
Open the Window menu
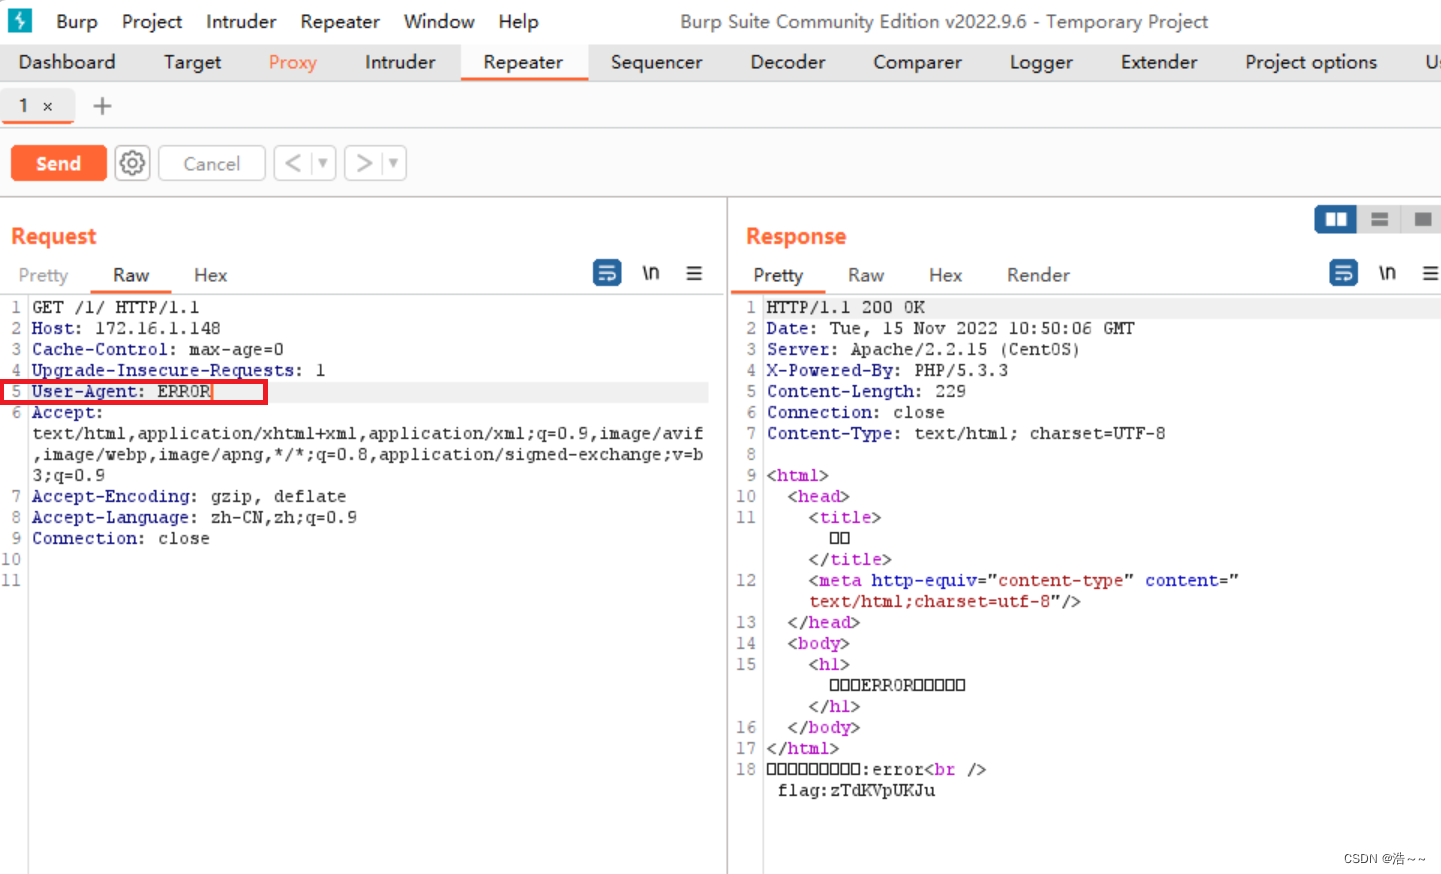pyautogui.click(x=439, y=21)
